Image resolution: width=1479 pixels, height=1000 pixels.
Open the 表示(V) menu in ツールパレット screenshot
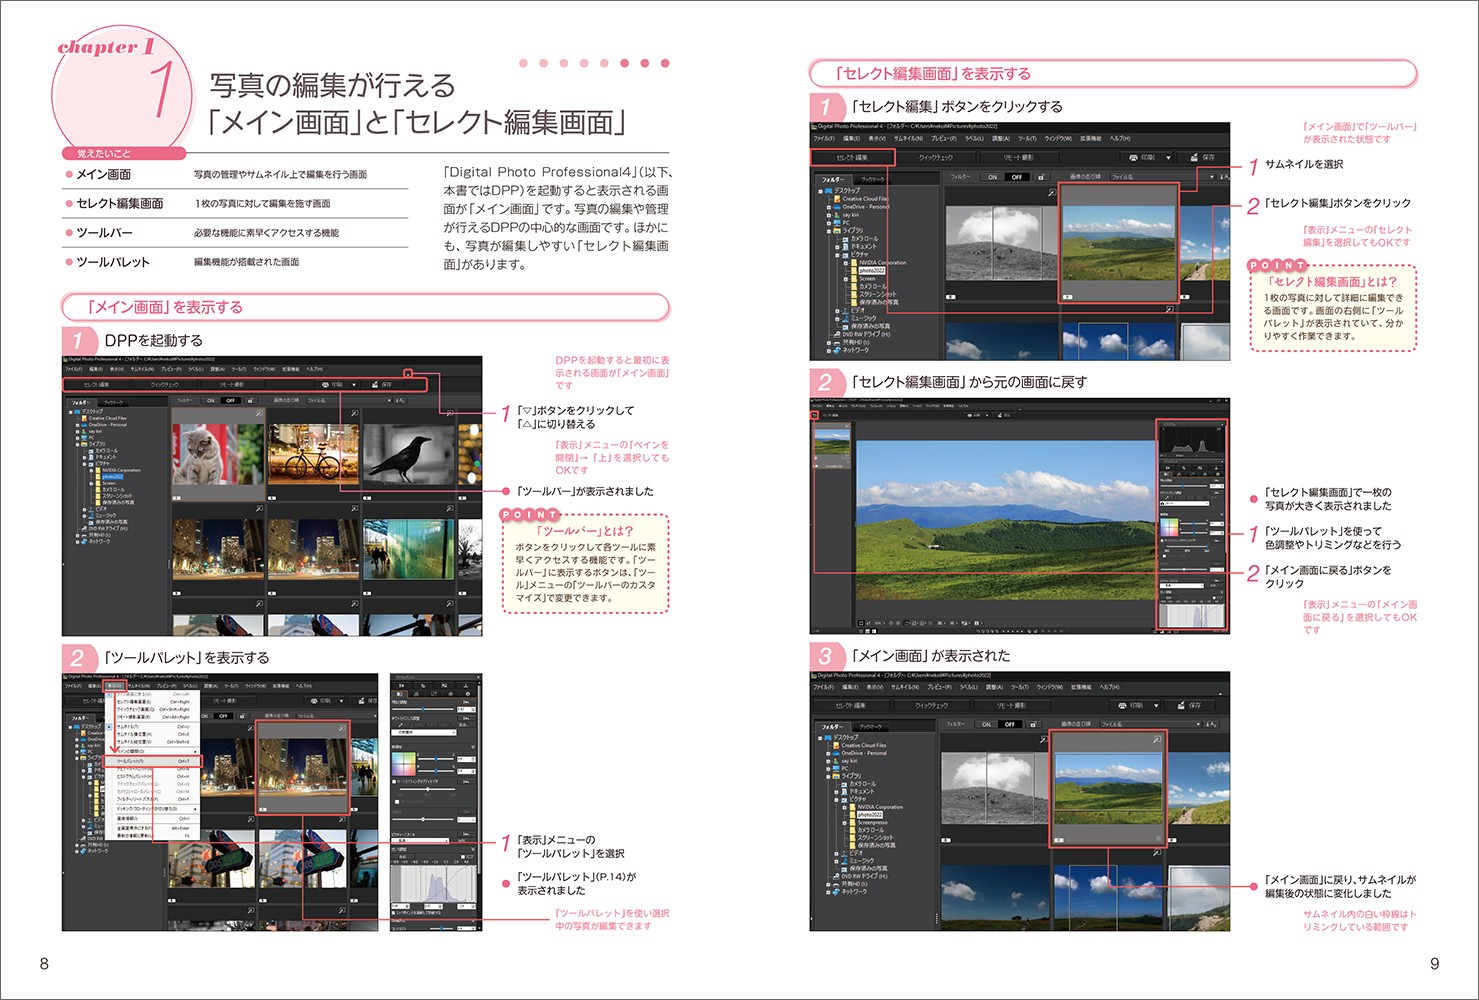point(115,686)
